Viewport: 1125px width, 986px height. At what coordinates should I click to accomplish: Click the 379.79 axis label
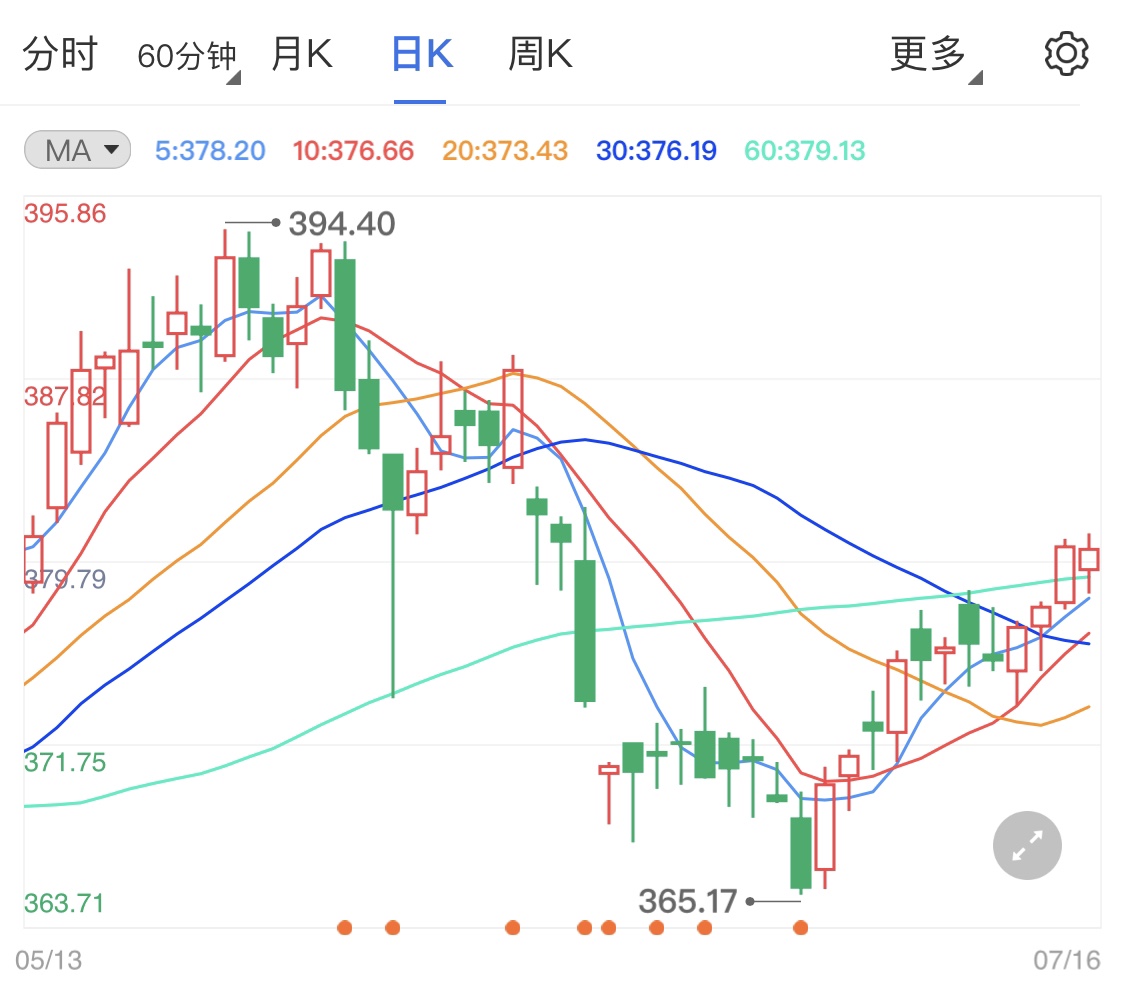pyautogui.click(x=65, y=578)
